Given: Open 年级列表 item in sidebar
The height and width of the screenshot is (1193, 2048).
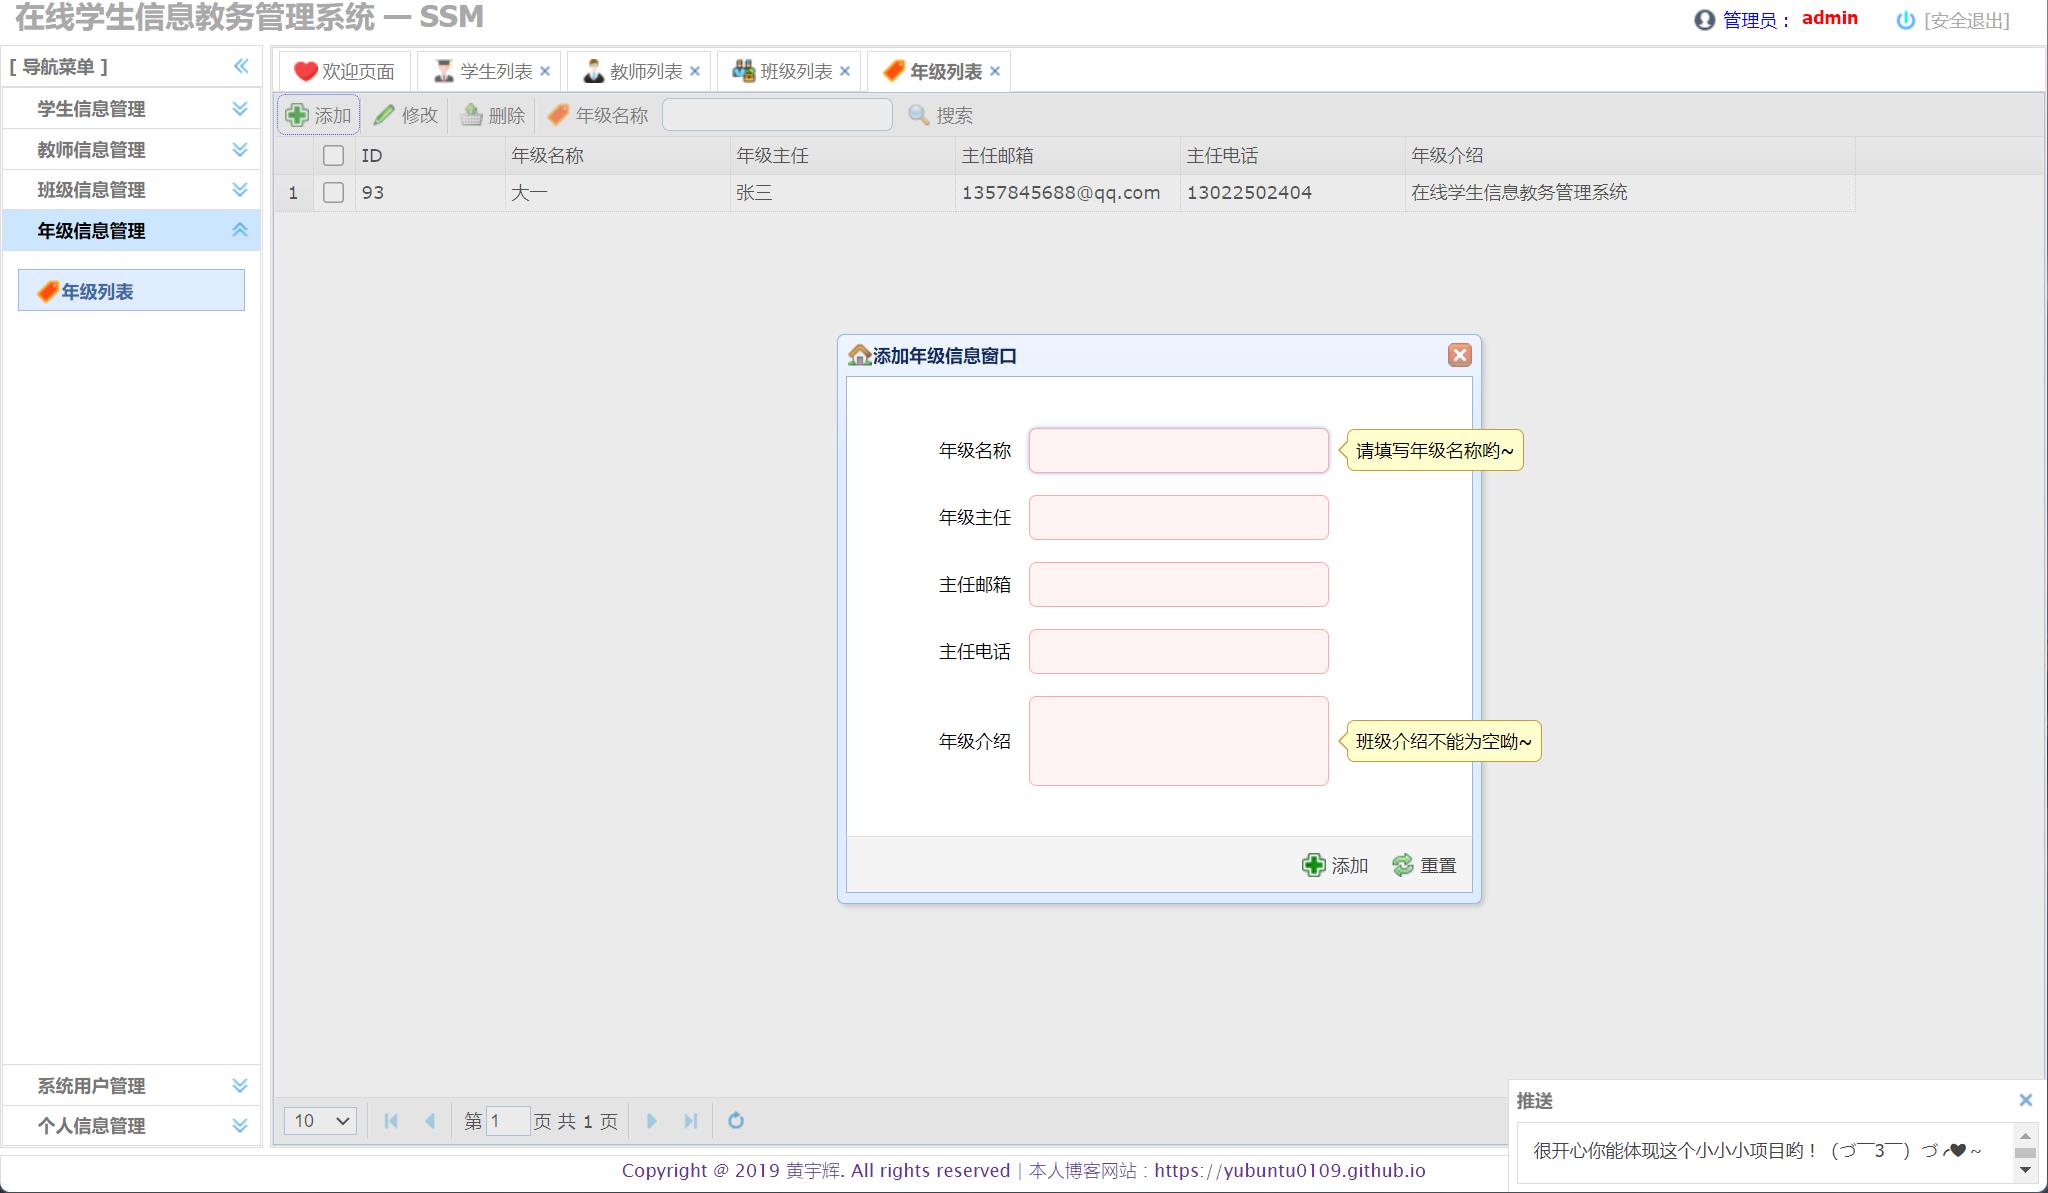Looking at the screenshot, I should [97, 291].
